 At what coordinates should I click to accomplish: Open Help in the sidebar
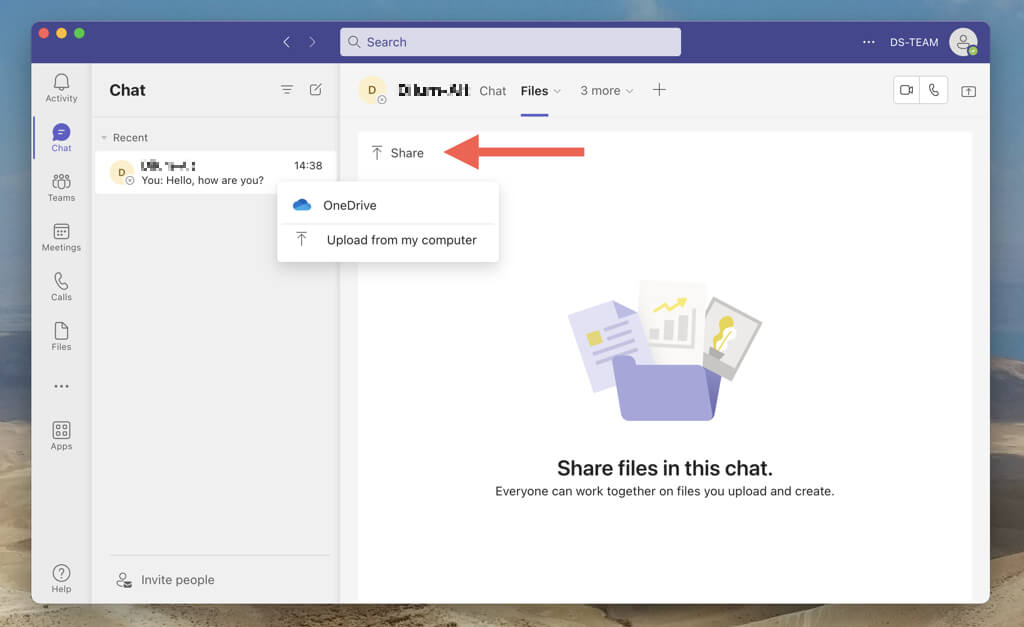click(61, 579)
